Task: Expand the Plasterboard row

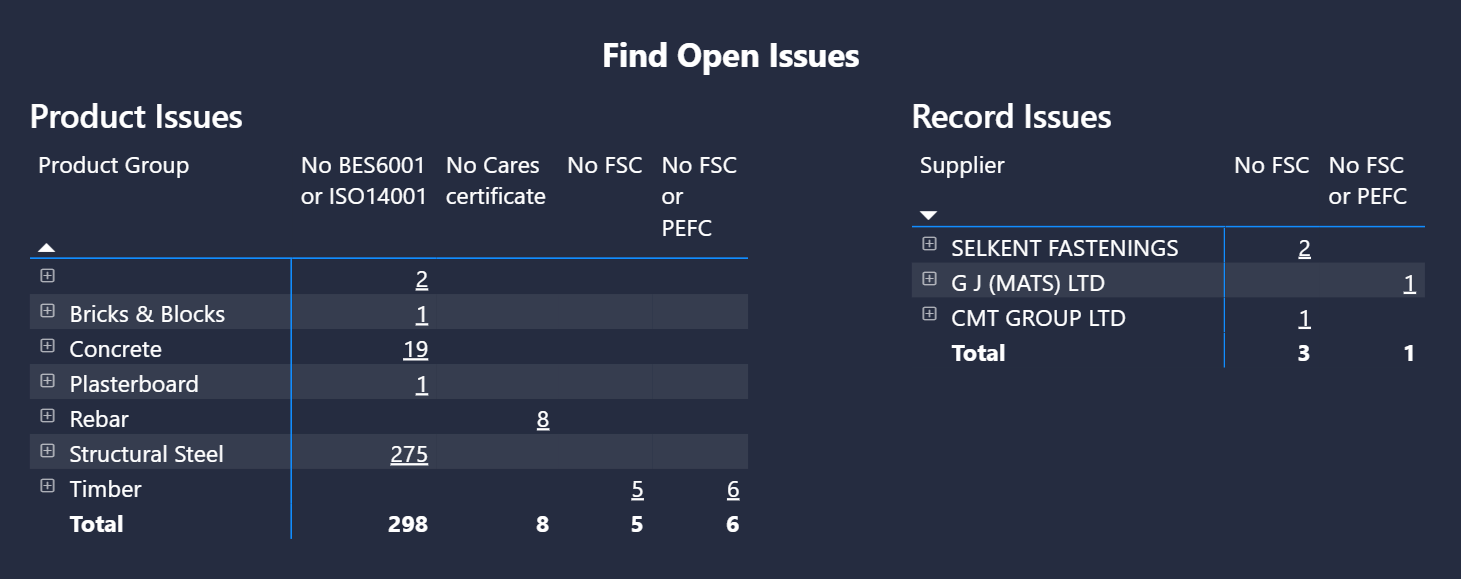Action: tap(47, 381)
